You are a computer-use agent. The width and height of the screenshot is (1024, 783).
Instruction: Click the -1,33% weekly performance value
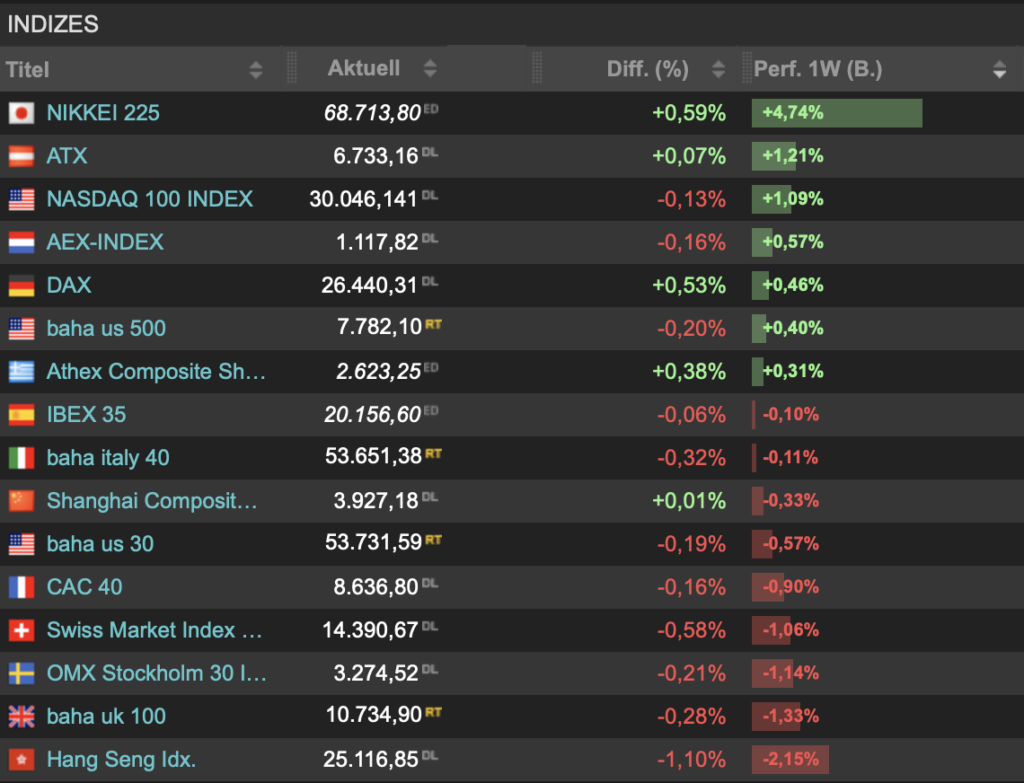coord(791,716)
